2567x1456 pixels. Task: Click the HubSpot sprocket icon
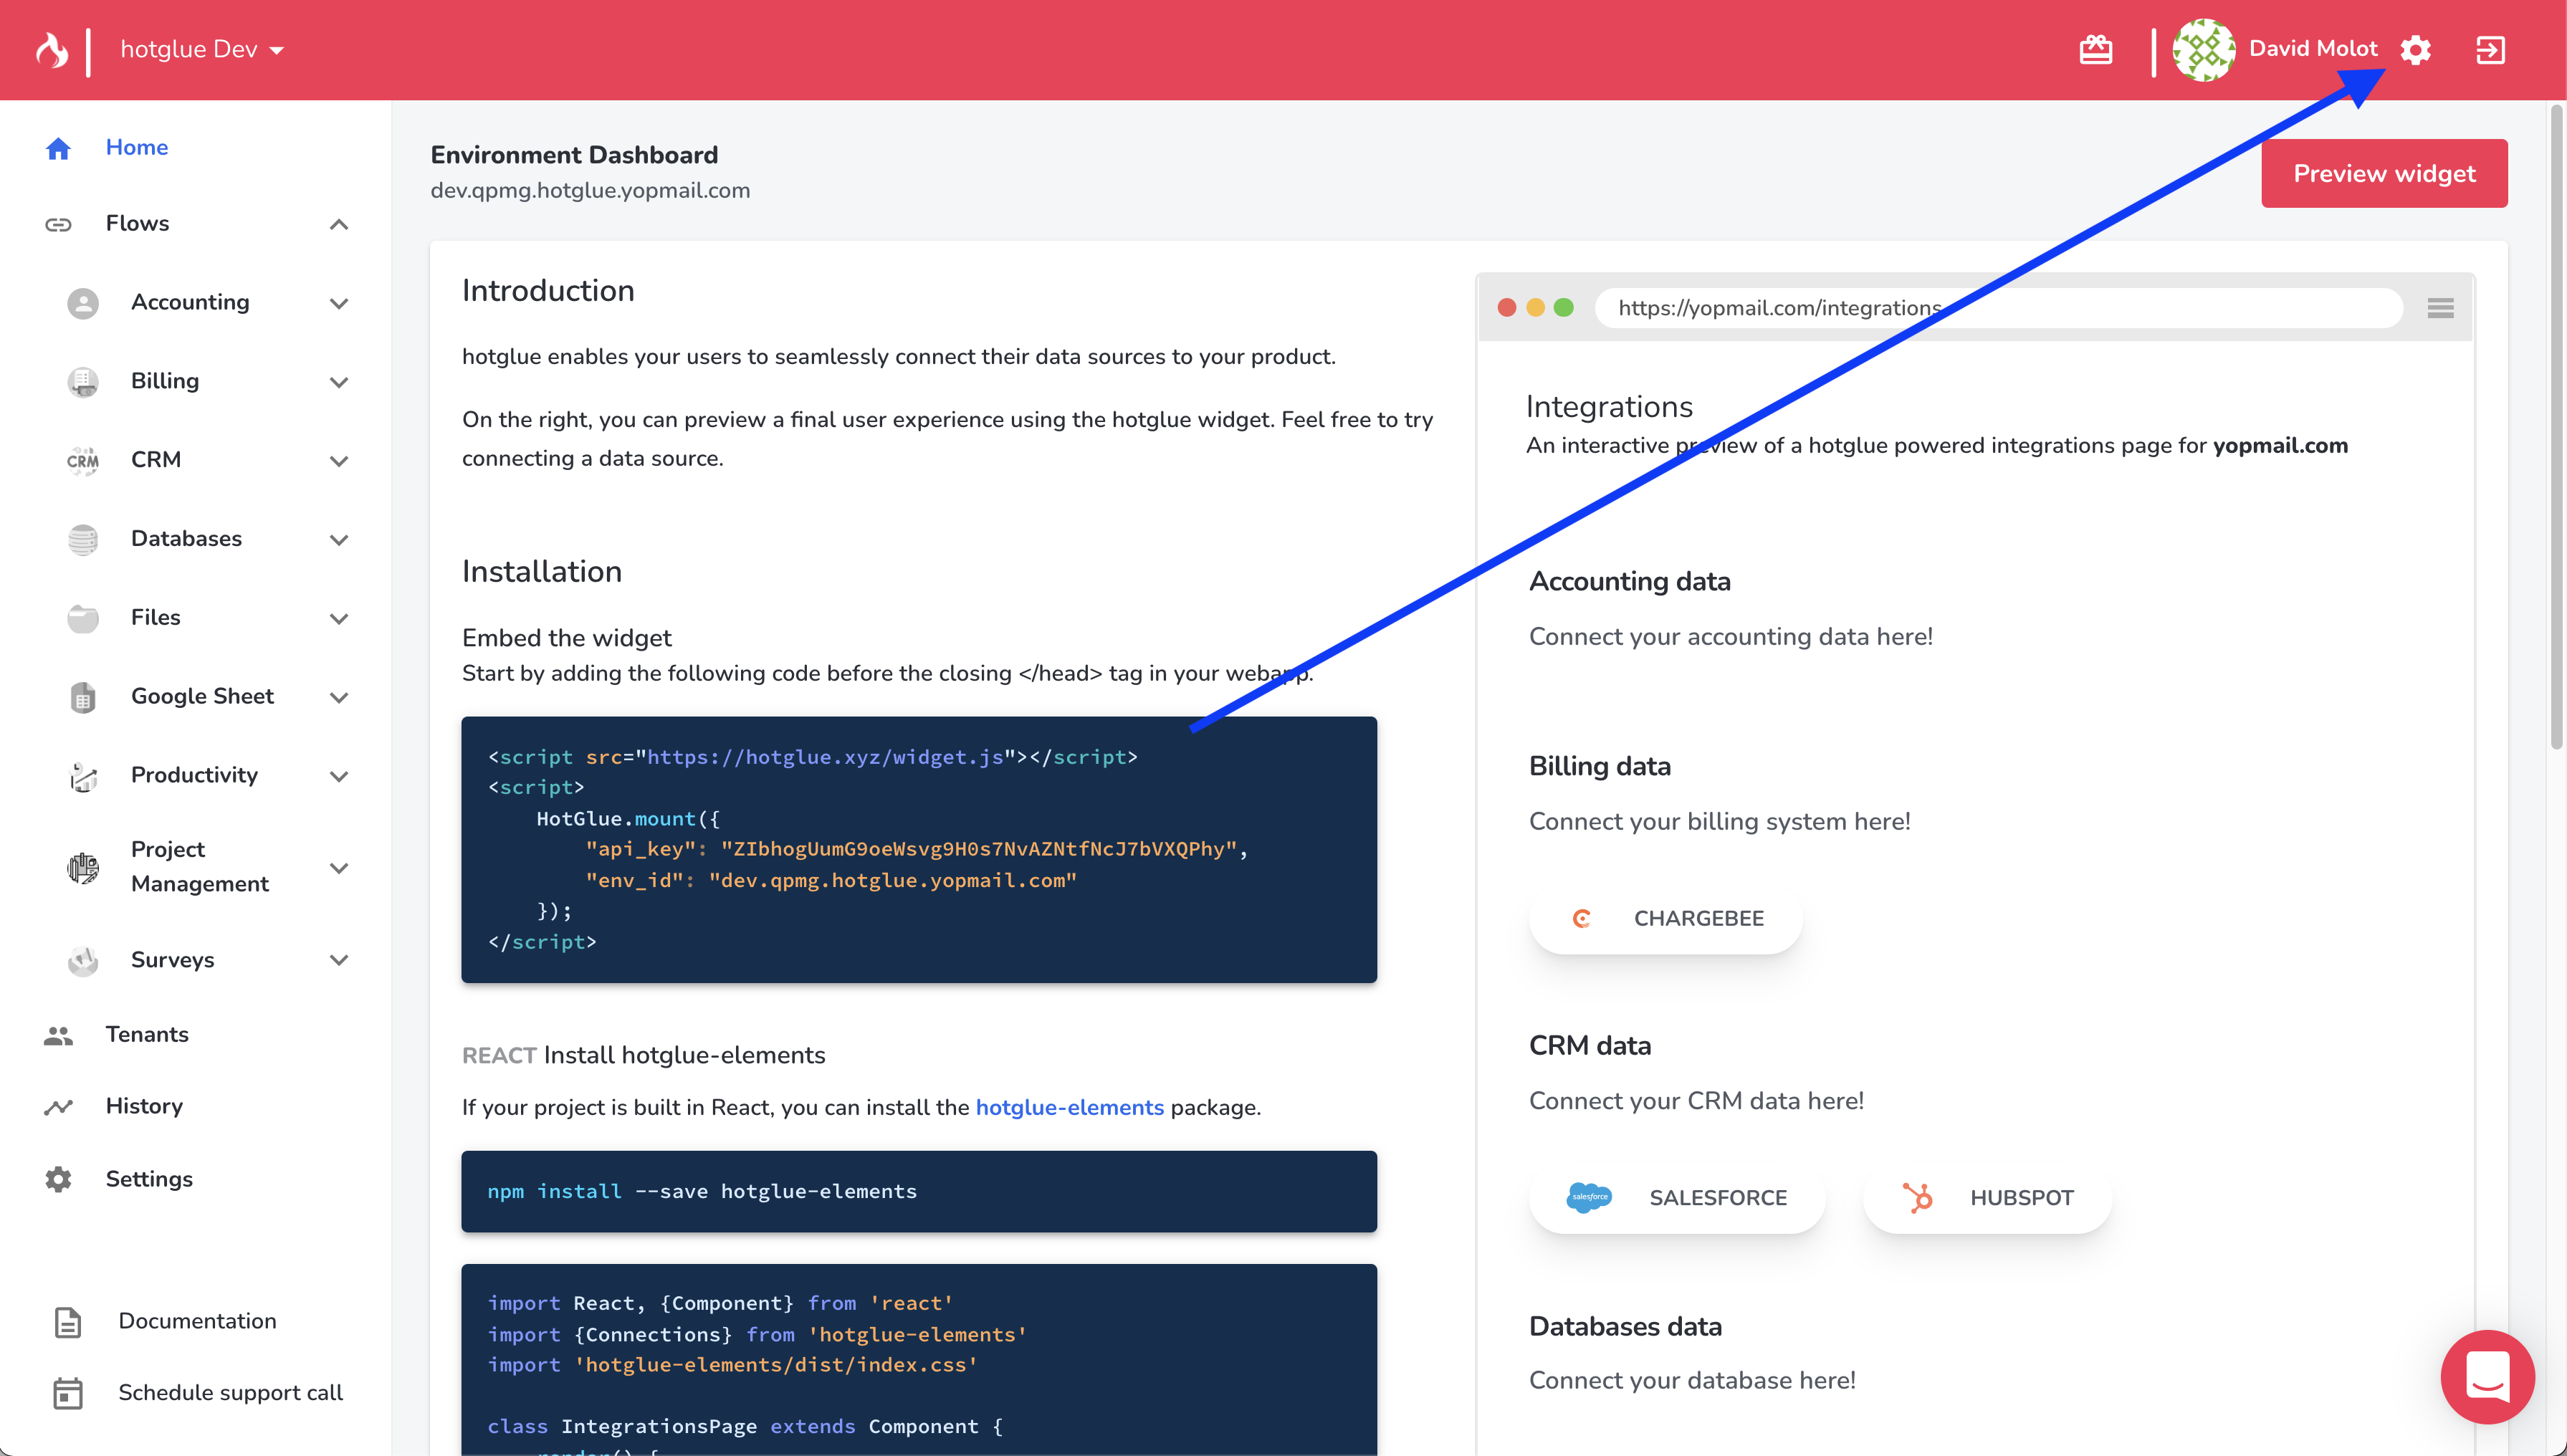(1917, 1197)
